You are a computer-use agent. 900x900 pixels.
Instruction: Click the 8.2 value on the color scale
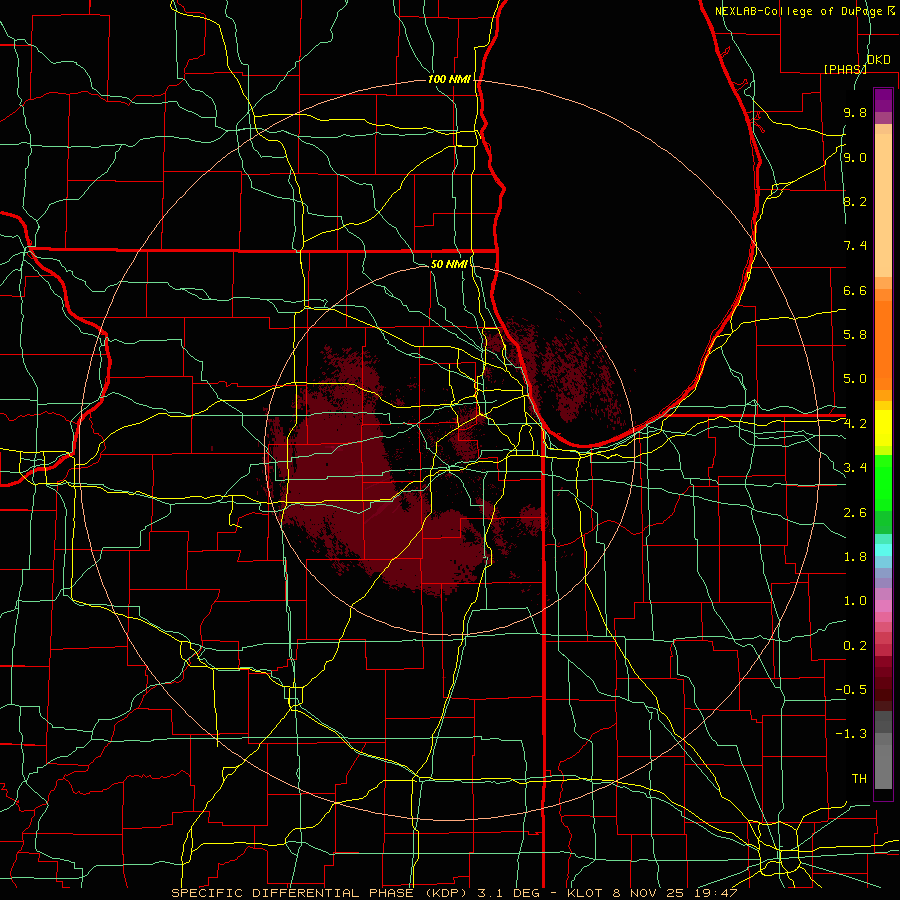coord(855,201)
